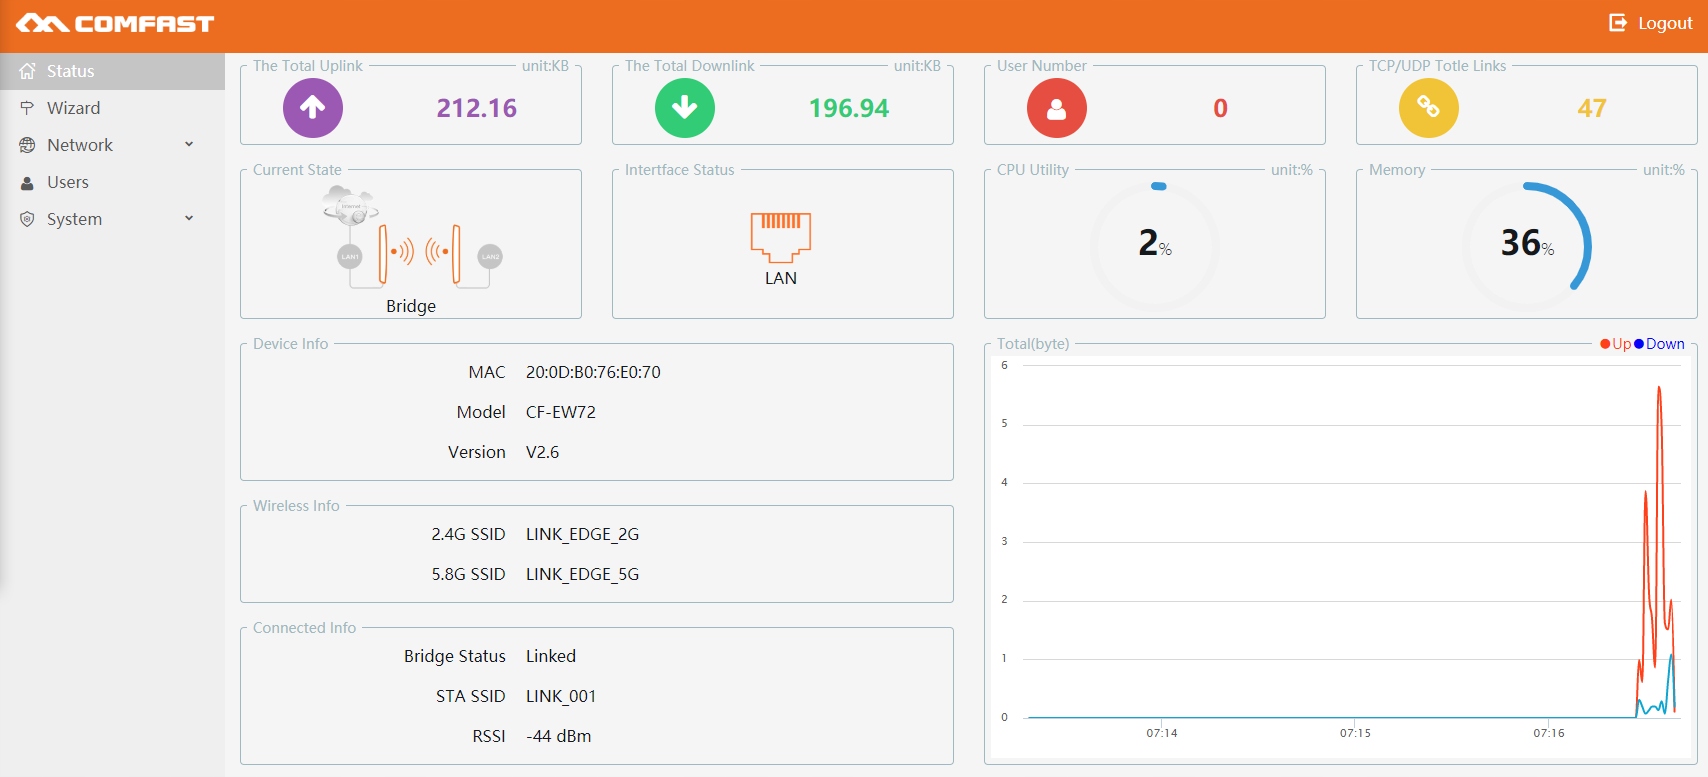Viewport: 1708px width, 777px height.
Task: Open the Network section in sidebar
Action: coord(80,145)
